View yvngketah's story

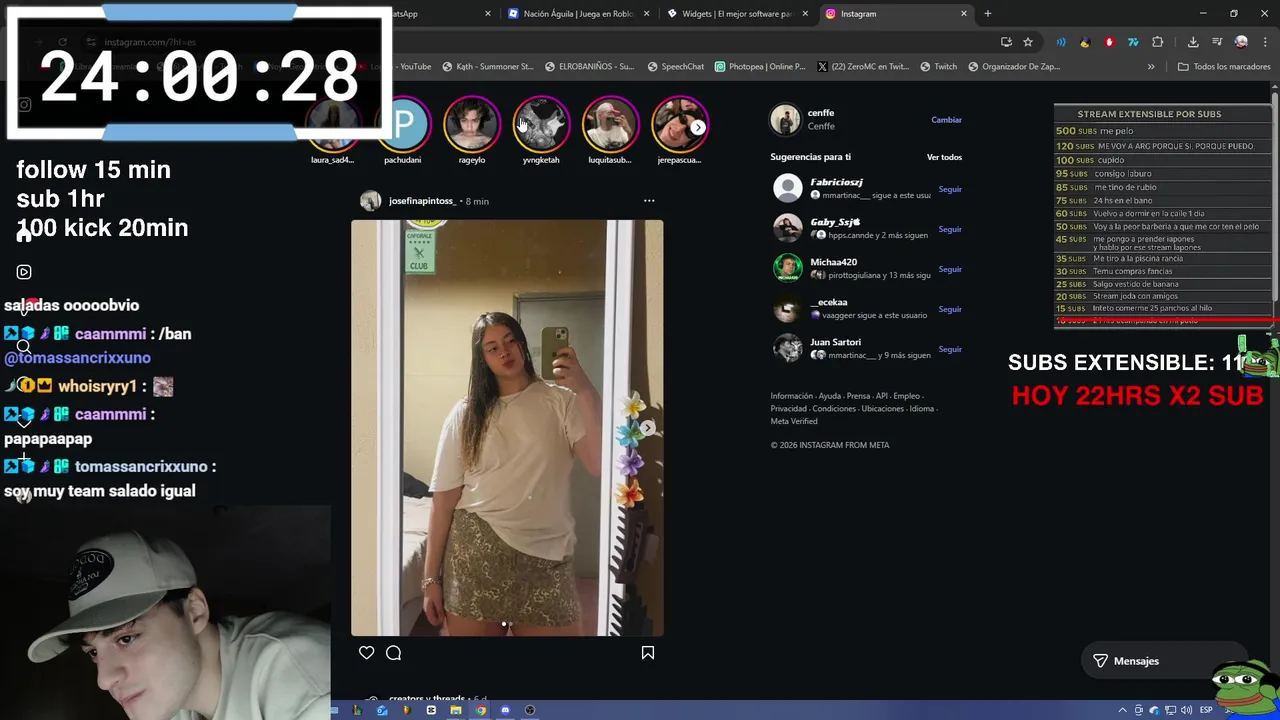541,124
